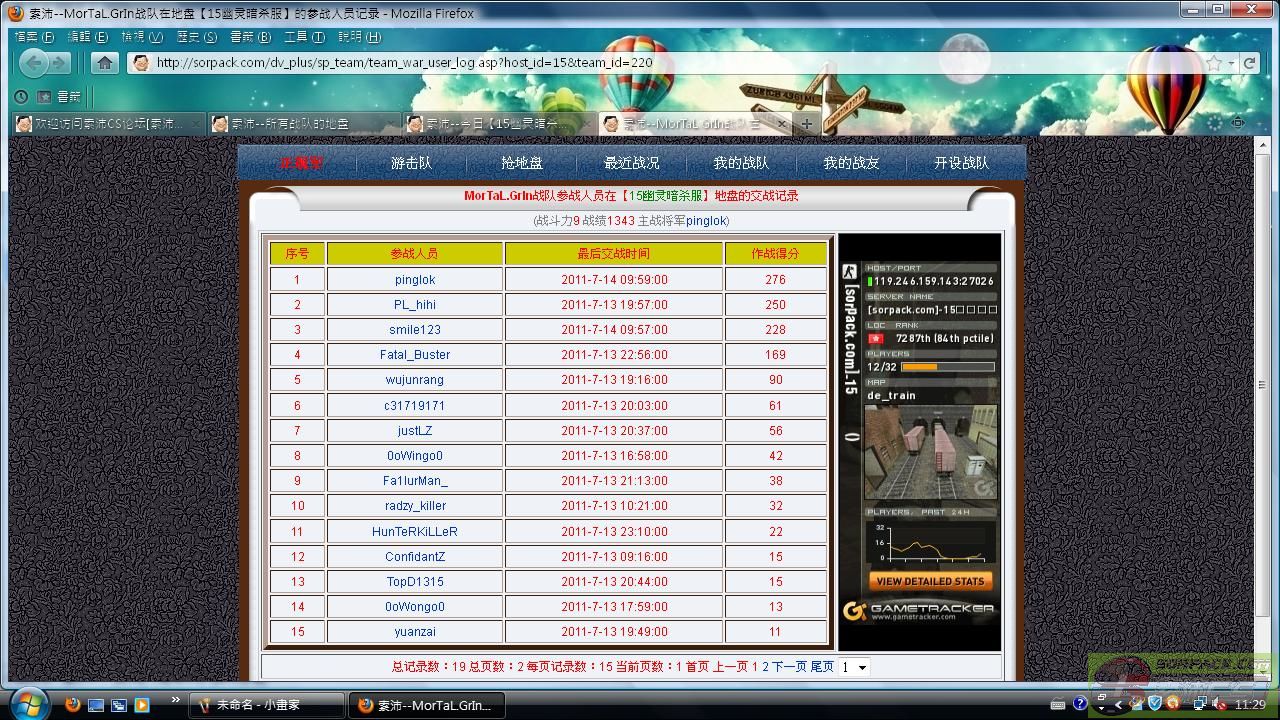Reload the page using the refresh icon
The width and height of the screenshot is (1280, 720).
tap(1249, 63)
